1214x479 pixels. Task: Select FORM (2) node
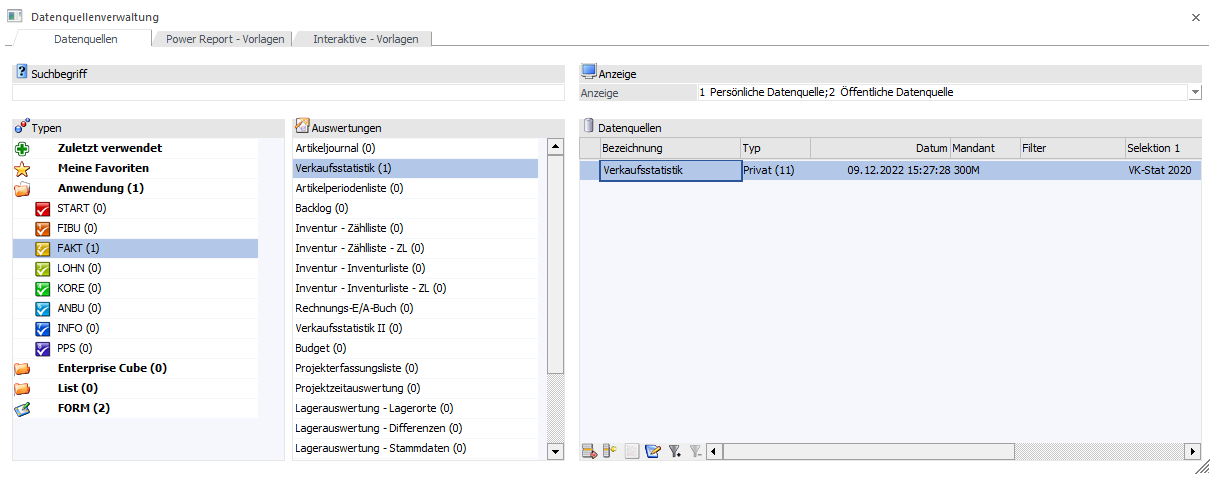point(84,408)
